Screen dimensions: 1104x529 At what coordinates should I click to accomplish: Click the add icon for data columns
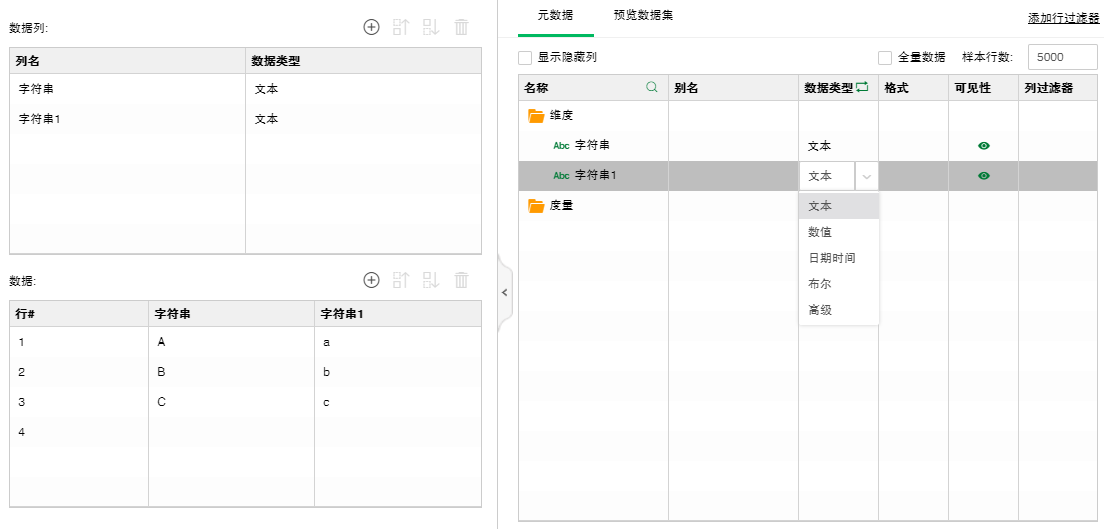pos(371,27)
